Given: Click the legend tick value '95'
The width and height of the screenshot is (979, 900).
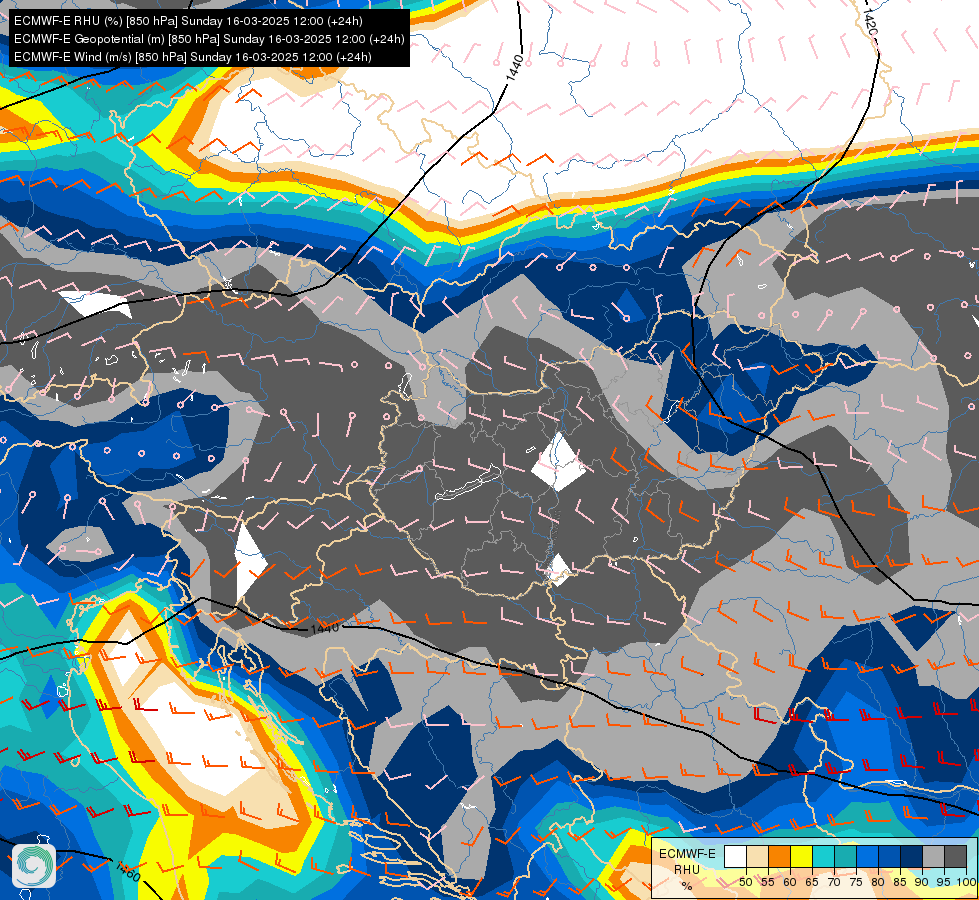Looking at the screenshot, I should click(x=943, y=882).
